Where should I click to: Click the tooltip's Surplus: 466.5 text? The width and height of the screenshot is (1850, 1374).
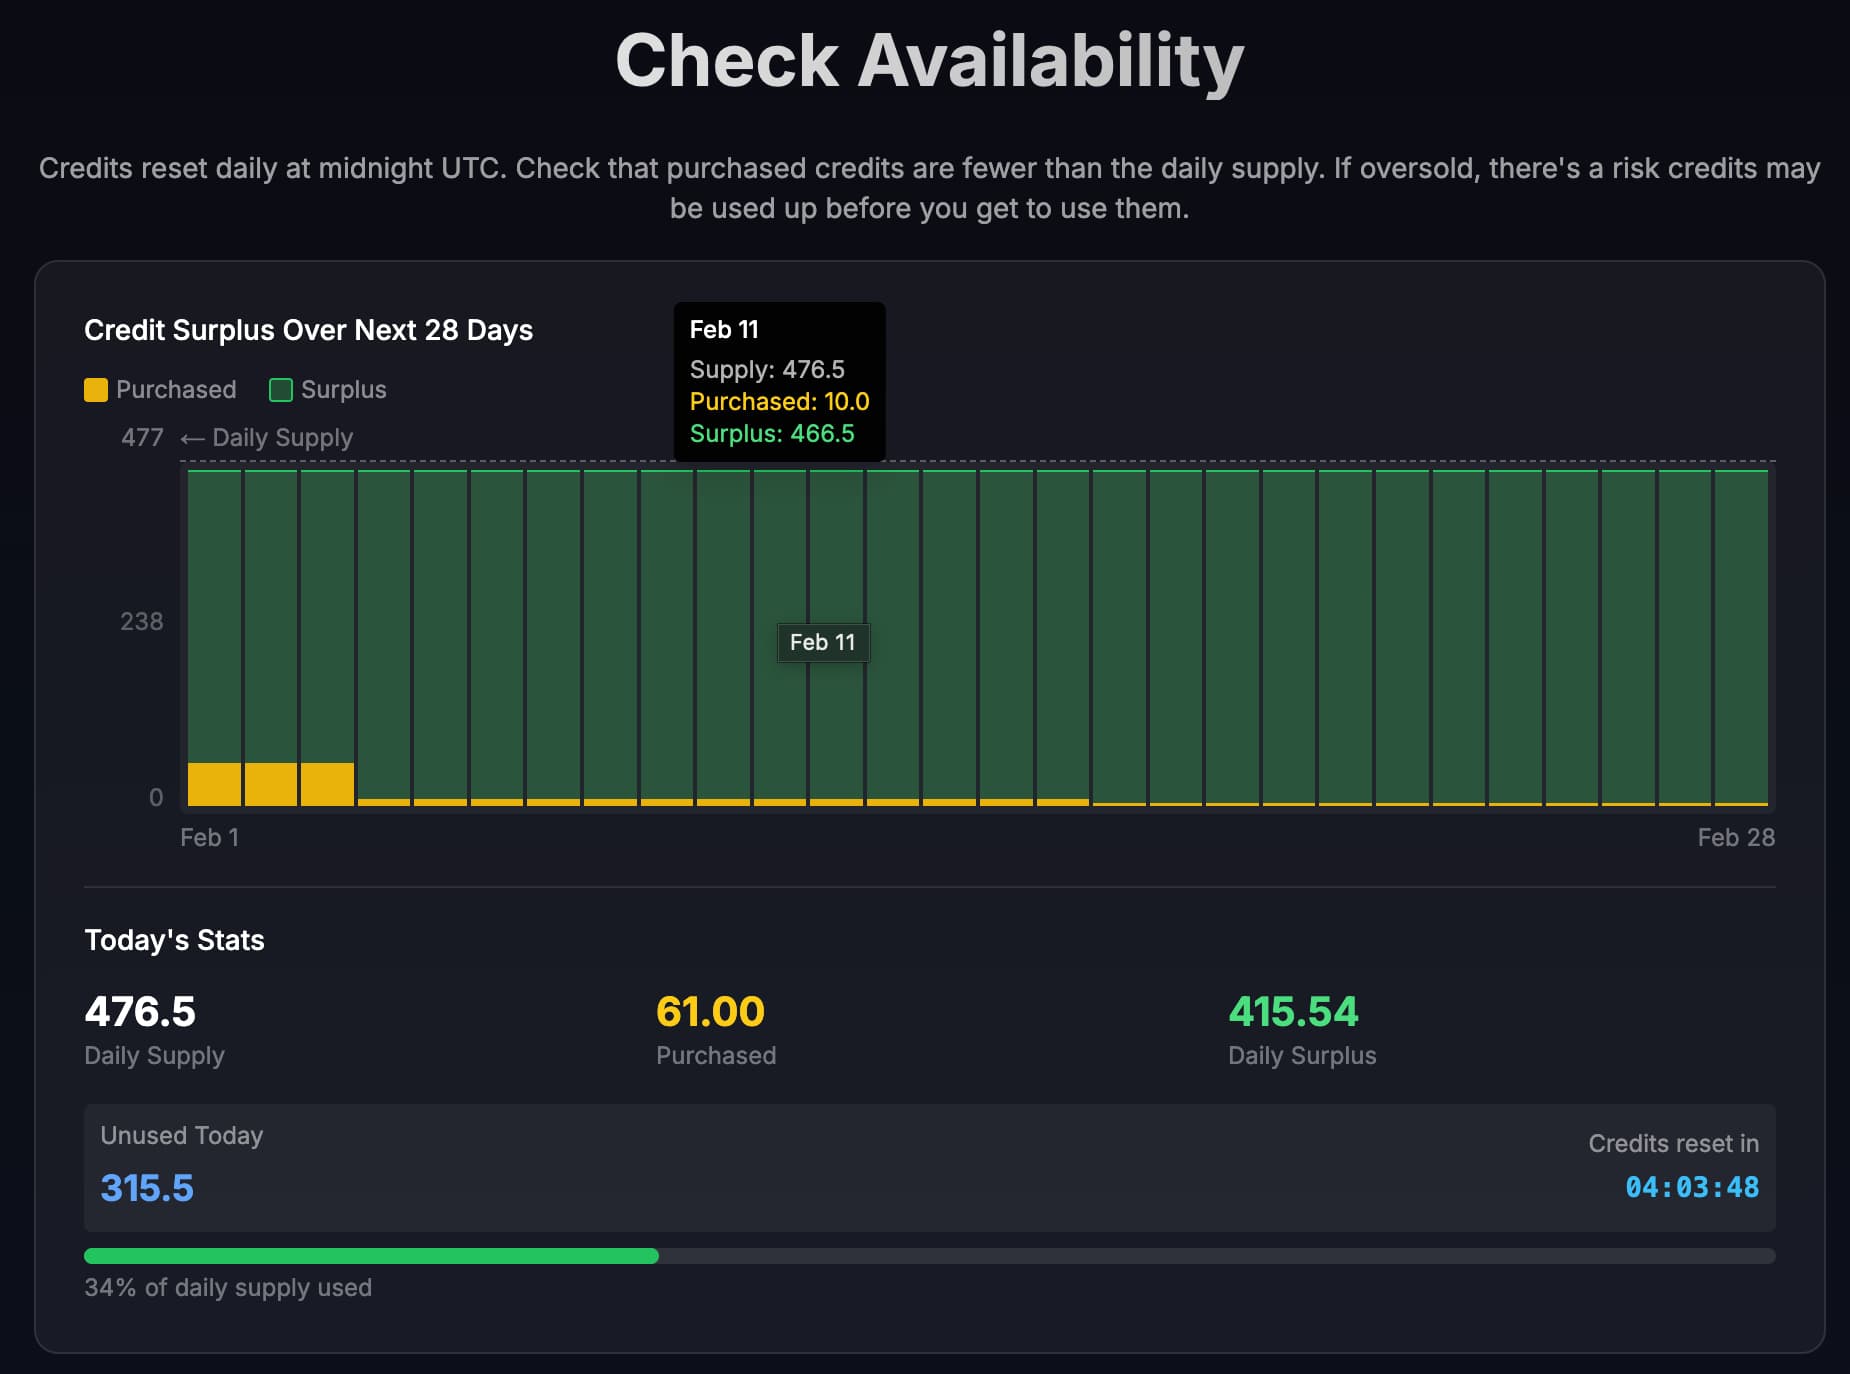772,434
